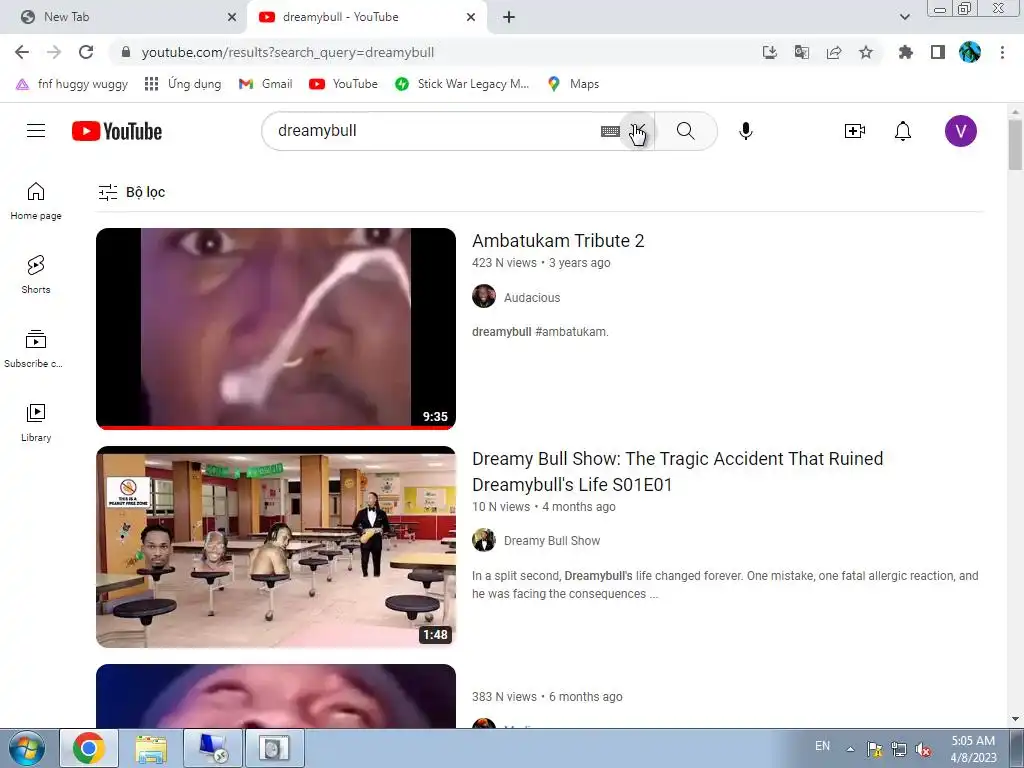Viewport: 1024px width, 768px height.
Task: Click the magnifying glass search button
Action: coord(686,131)
